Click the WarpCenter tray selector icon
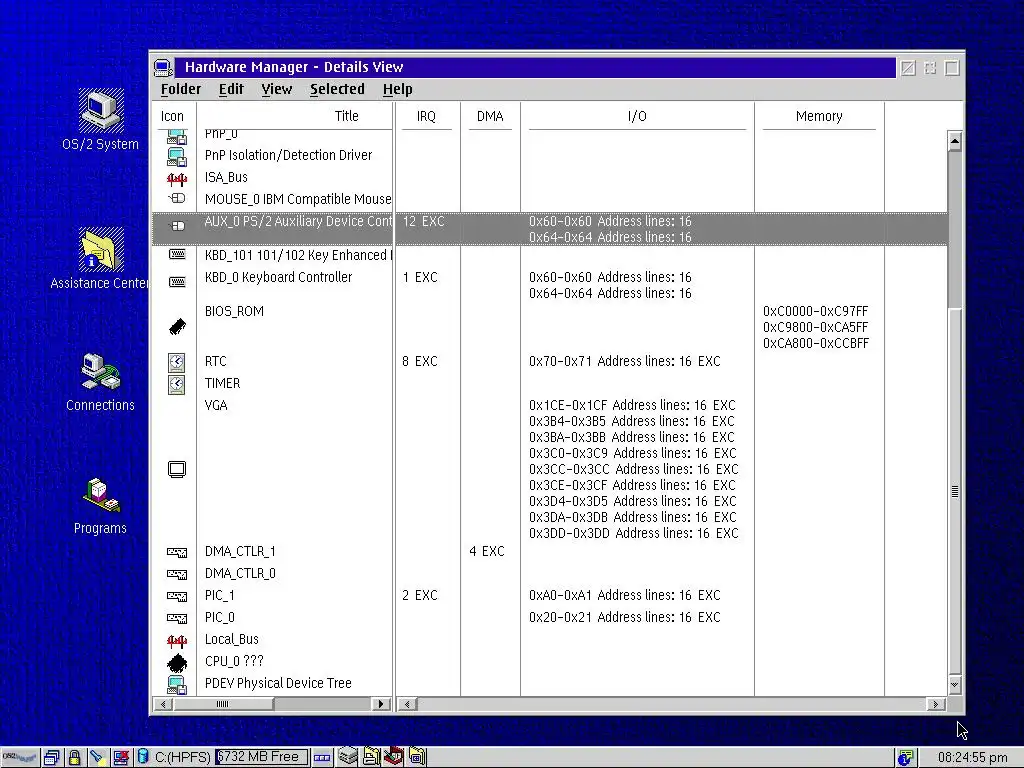This screenshot has height=768, width=1024. coord(322,758)
